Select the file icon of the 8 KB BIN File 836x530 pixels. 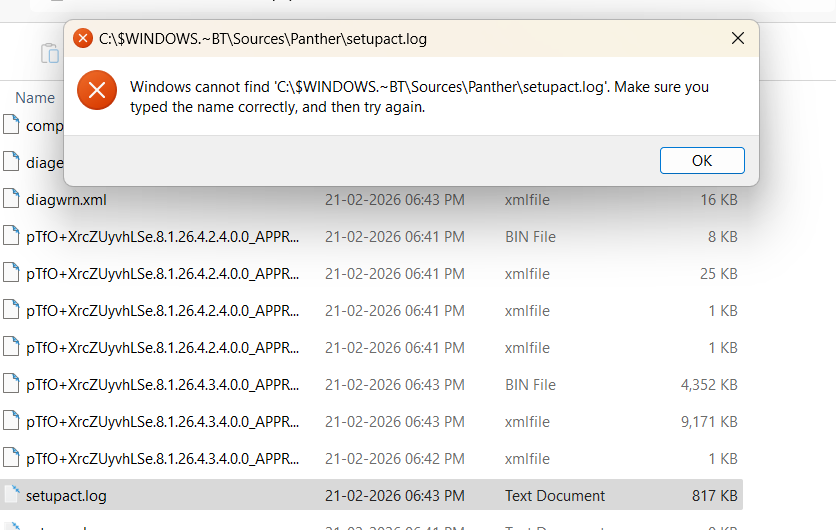[x=11, y=235]
